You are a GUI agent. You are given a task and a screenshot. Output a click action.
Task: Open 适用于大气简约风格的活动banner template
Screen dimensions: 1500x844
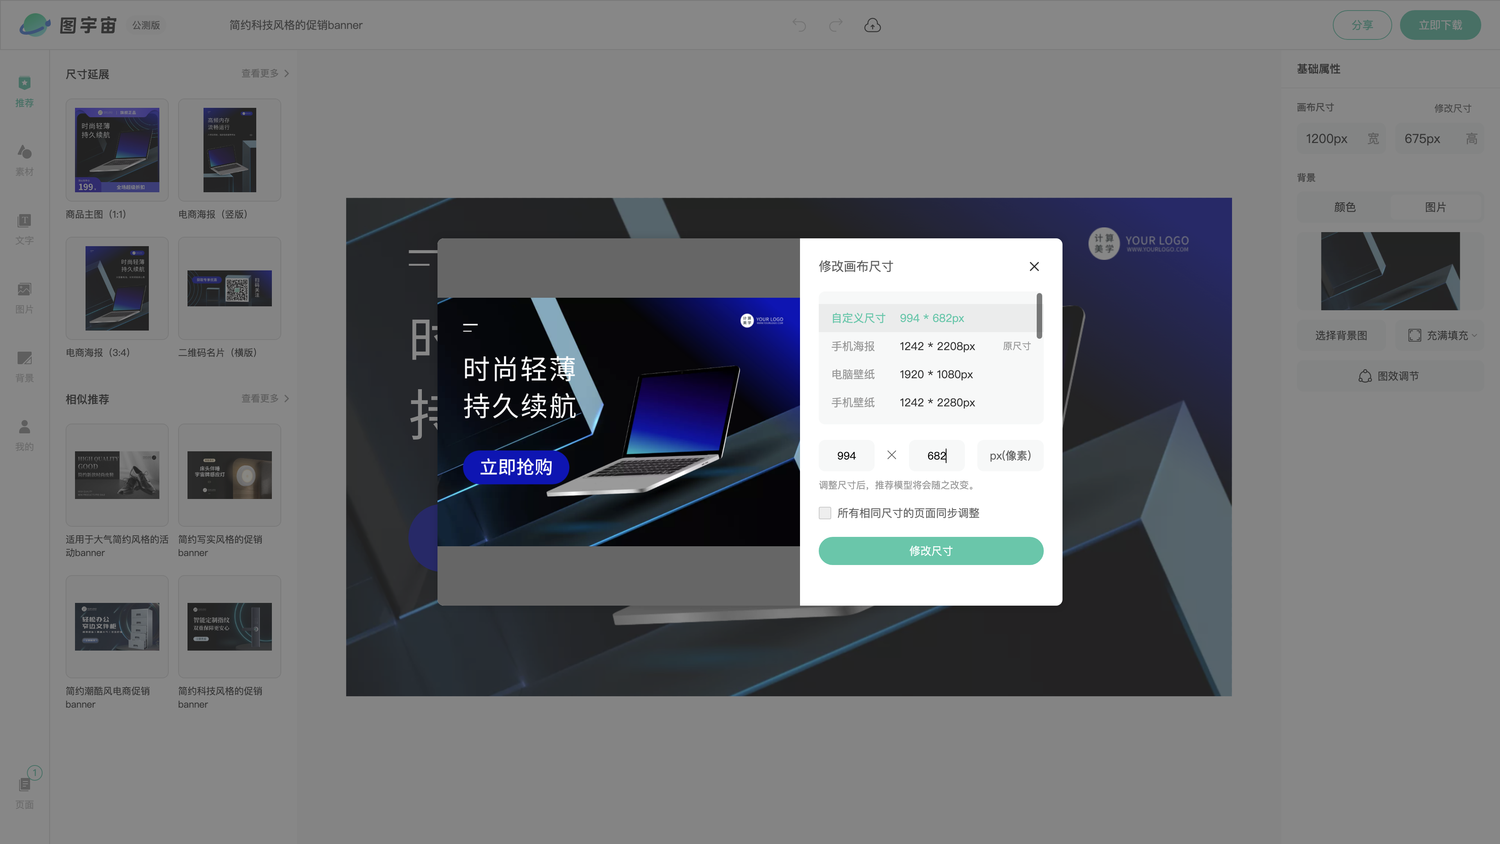click(117, 475)
